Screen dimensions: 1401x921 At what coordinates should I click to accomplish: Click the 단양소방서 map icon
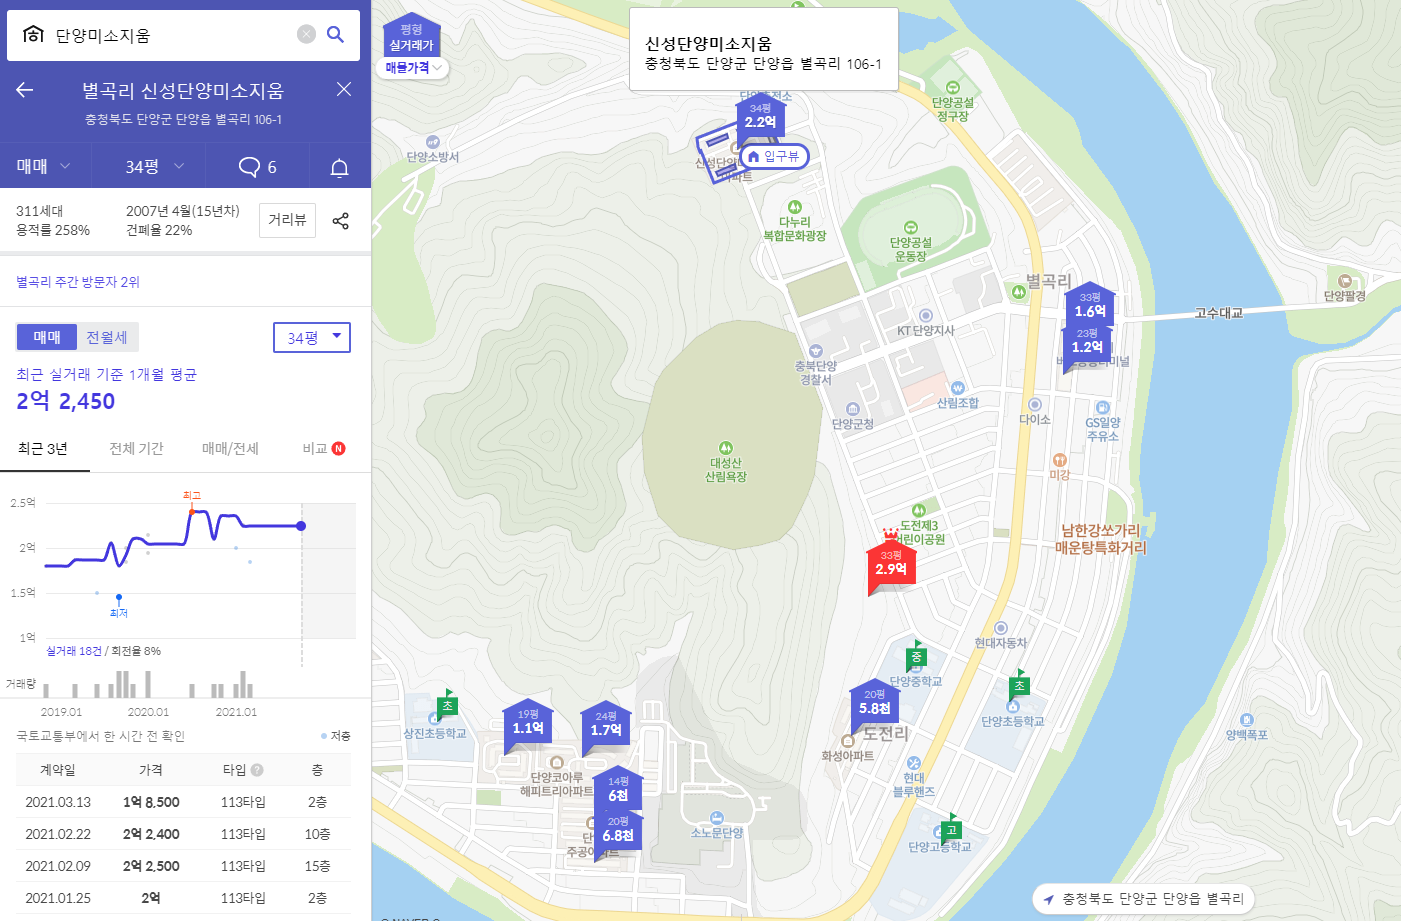coord(432,142)
